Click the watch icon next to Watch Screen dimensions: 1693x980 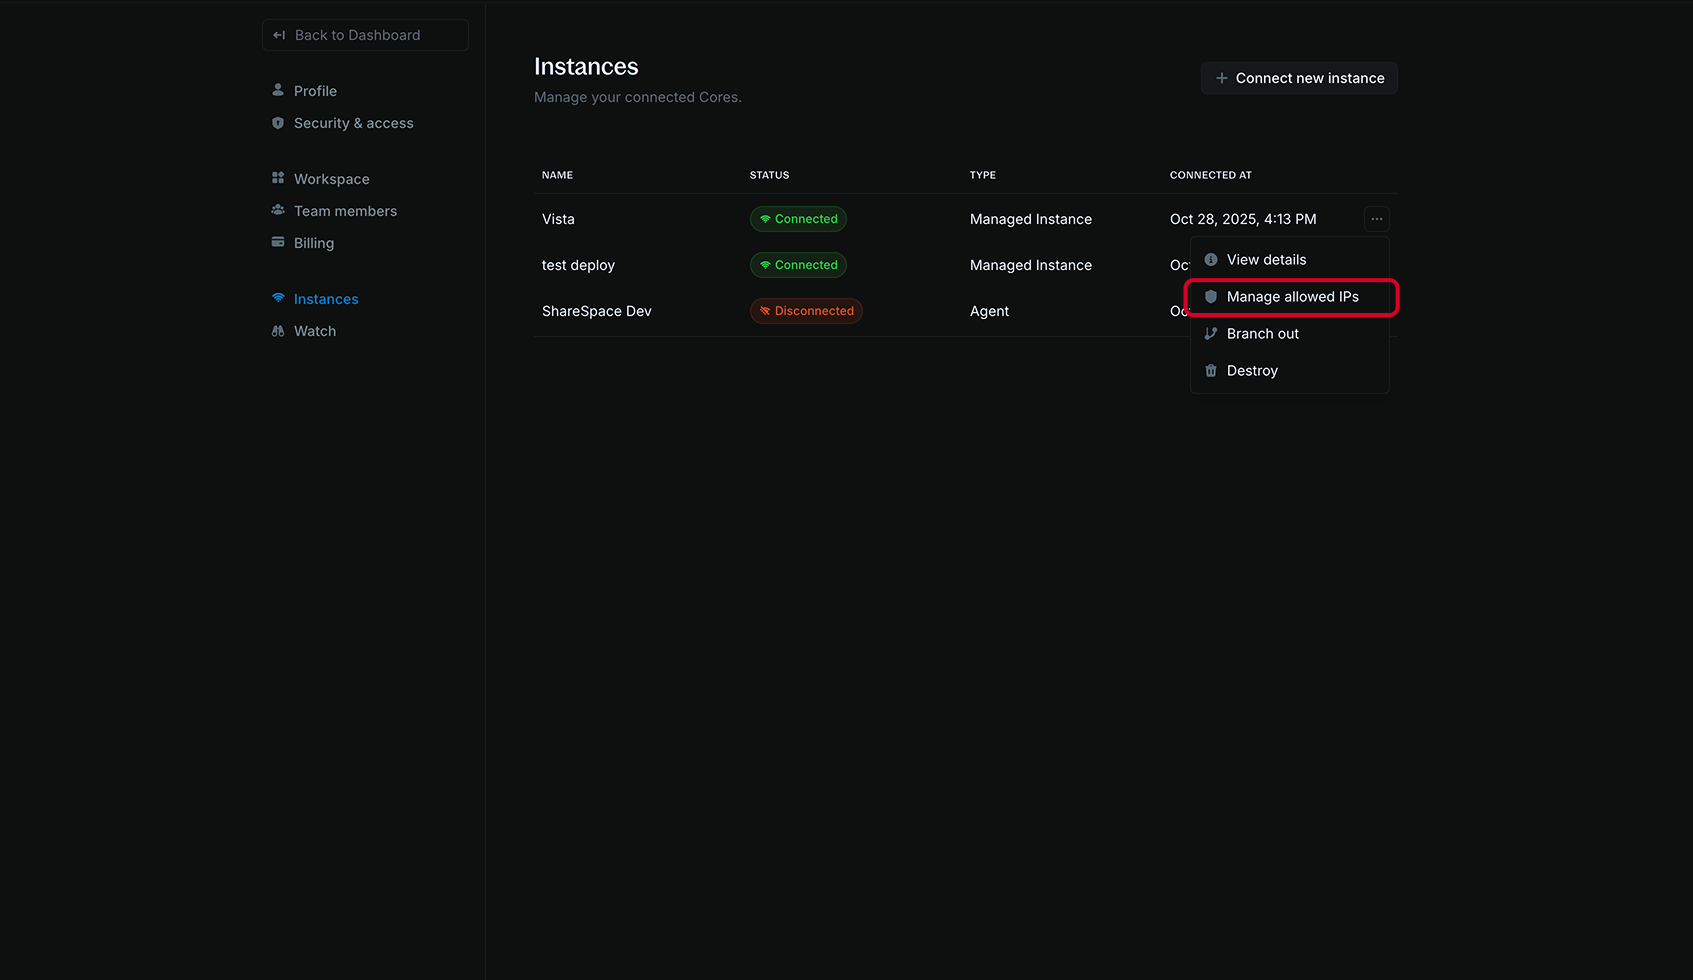(278, 330)
